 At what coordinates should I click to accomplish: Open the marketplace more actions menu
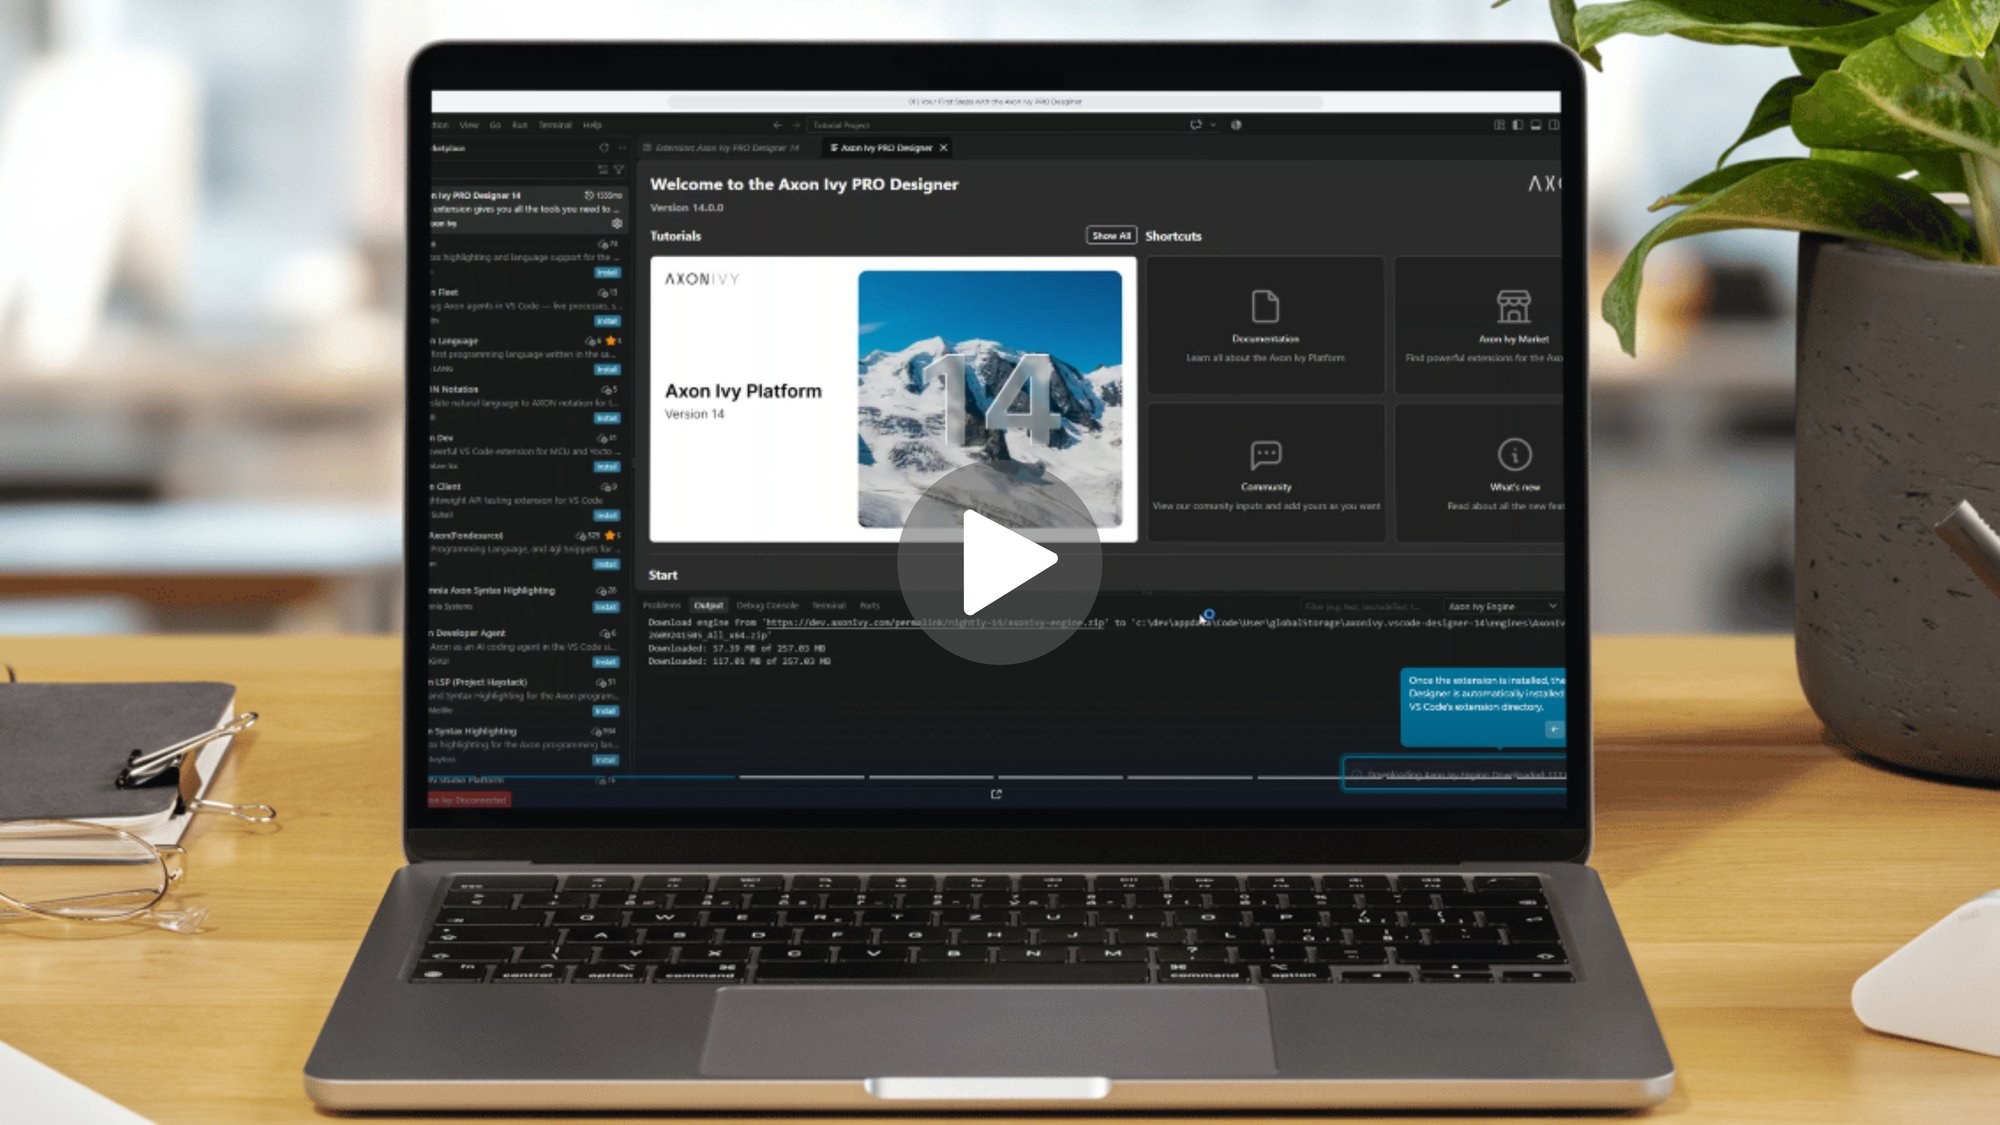(622, 148)
